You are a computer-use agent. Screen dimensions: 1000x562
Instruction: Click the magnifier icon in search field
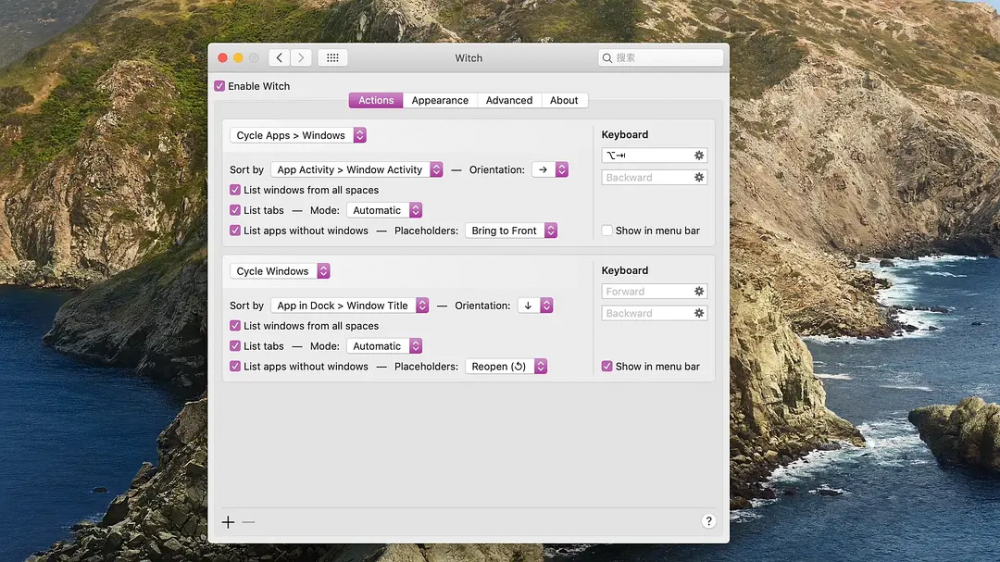click(607, 58)
